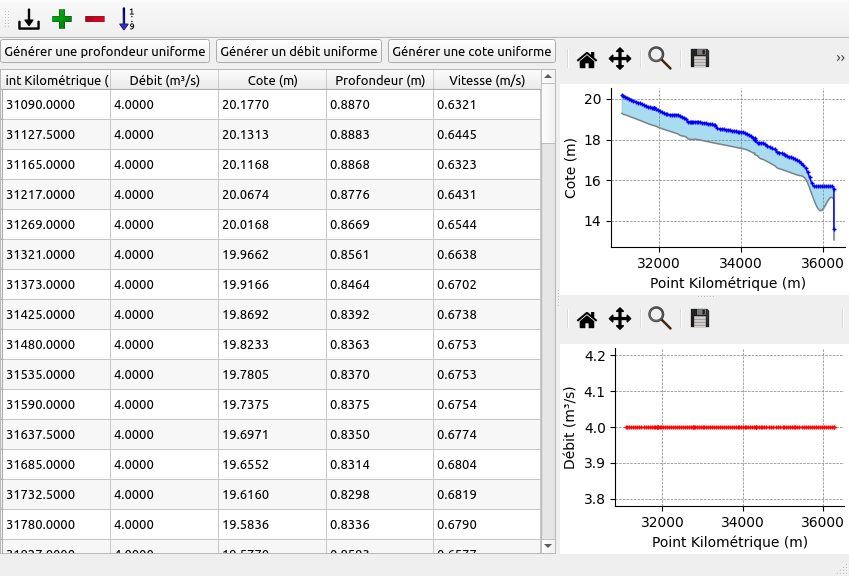Toggle zoom magnifier on Débit plot

[659, 318]
